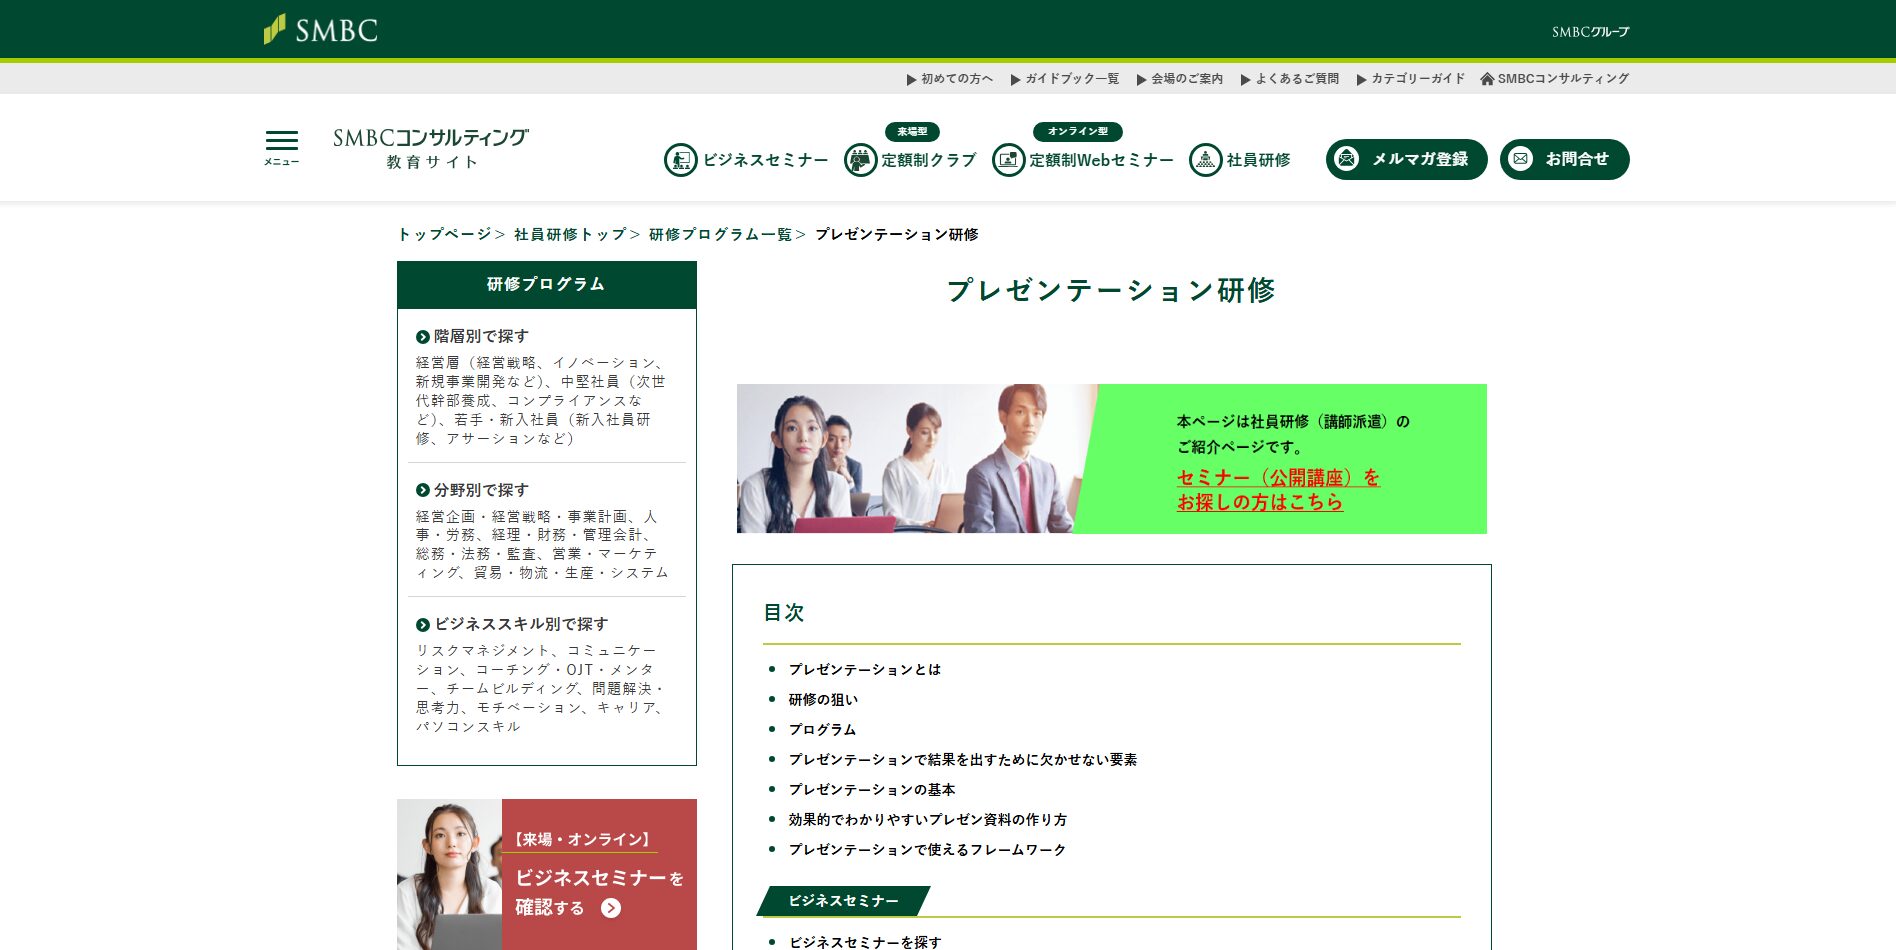1896x950 pixels.
Task: Click the 定額制クラブ group icon
Action: tap(860, 160)
